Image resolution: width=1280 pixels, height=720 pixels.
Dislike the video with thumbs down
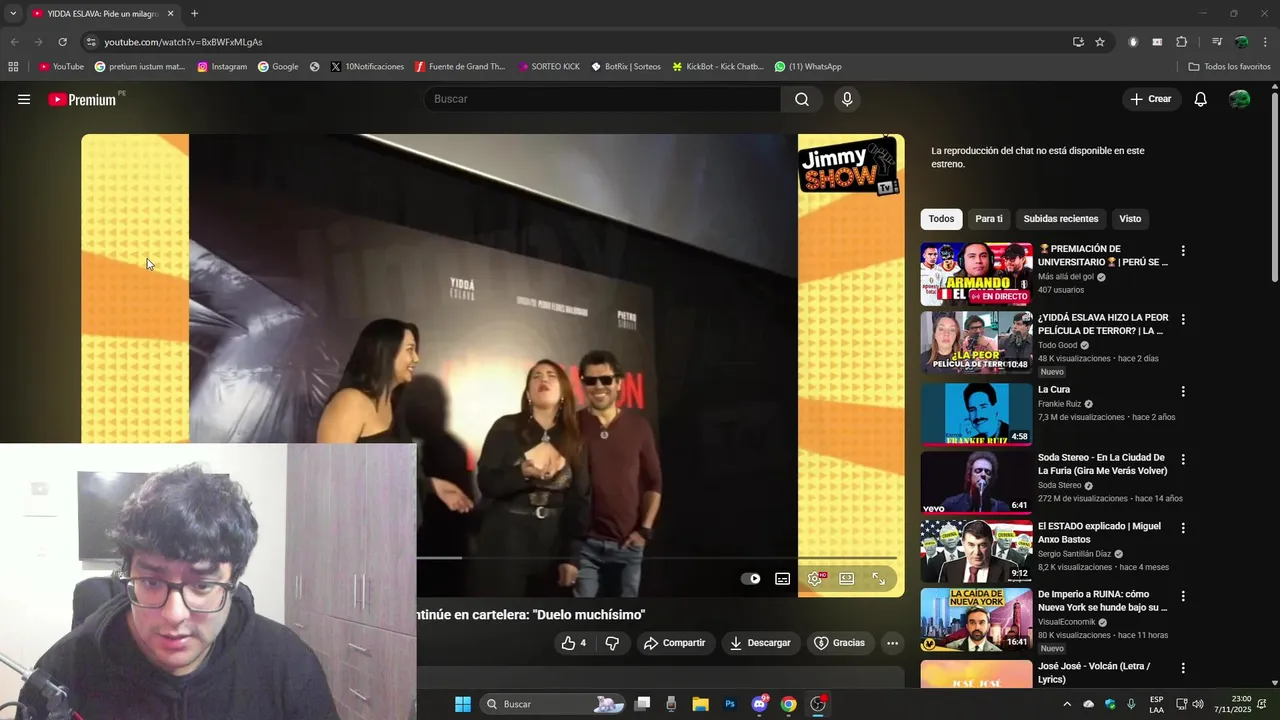(x=612, y=643)
